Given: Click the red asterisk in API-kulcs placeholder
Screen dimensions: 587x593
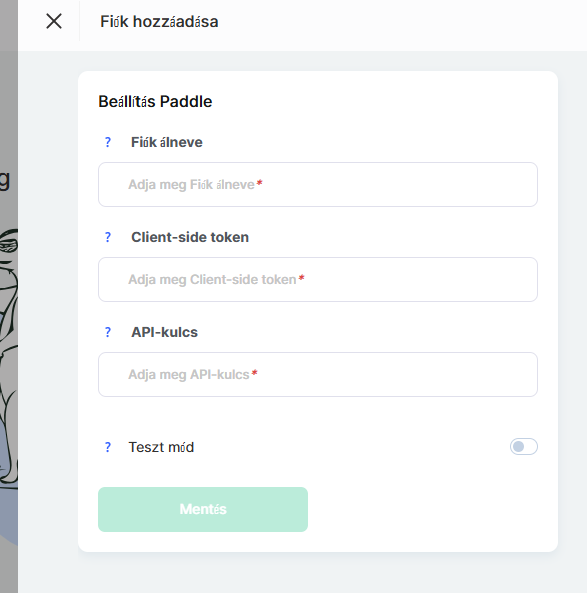Looking at the screenshot, I should point(255,373).
